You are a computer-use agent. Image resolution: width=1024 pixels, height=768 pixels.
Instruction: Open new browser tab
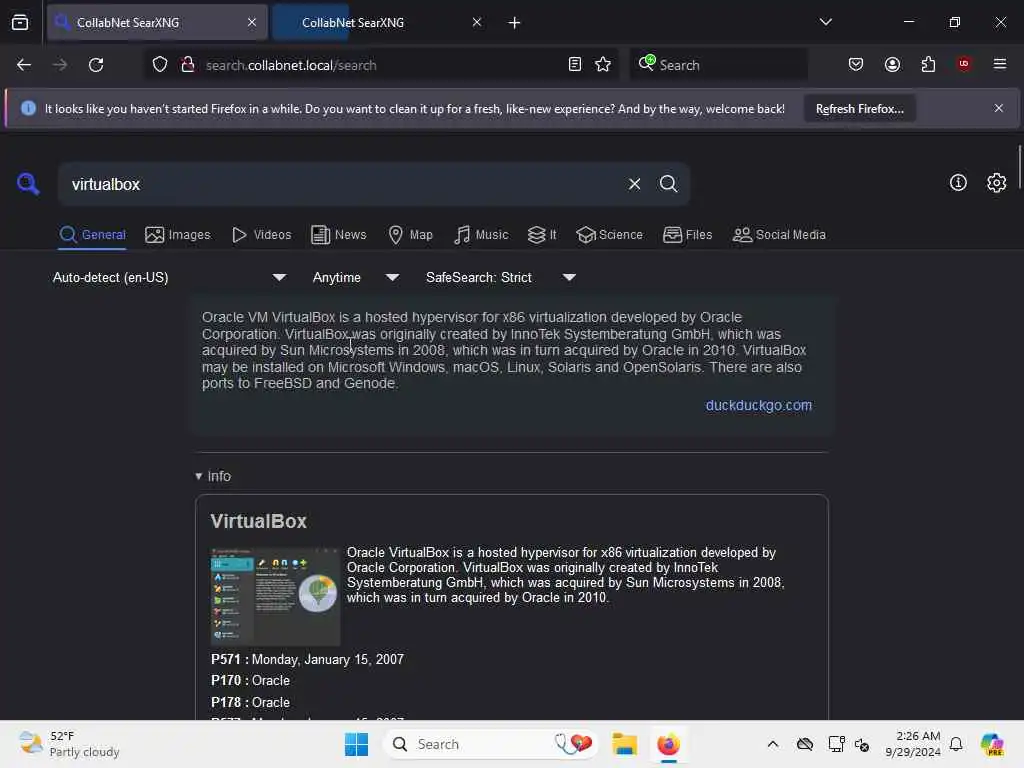pos(515,23)
